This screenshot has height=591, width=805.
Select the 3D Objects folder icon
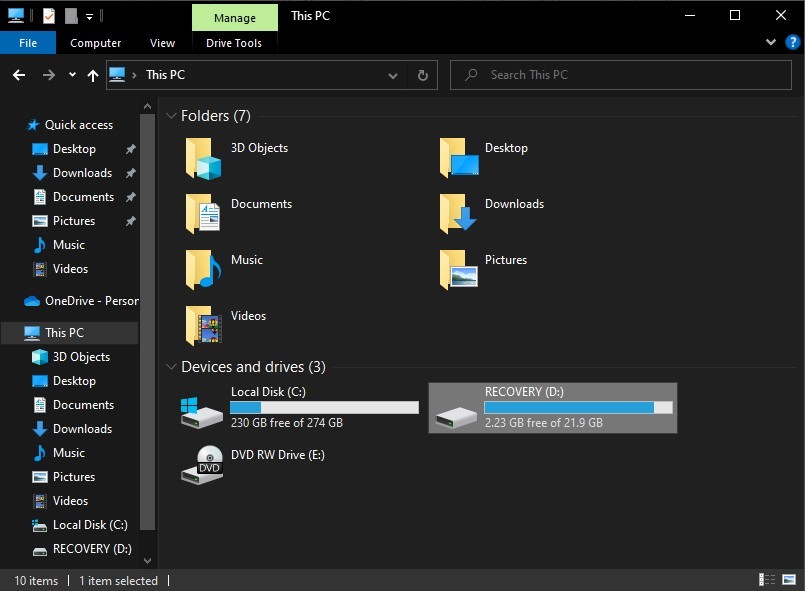(203, 158)
